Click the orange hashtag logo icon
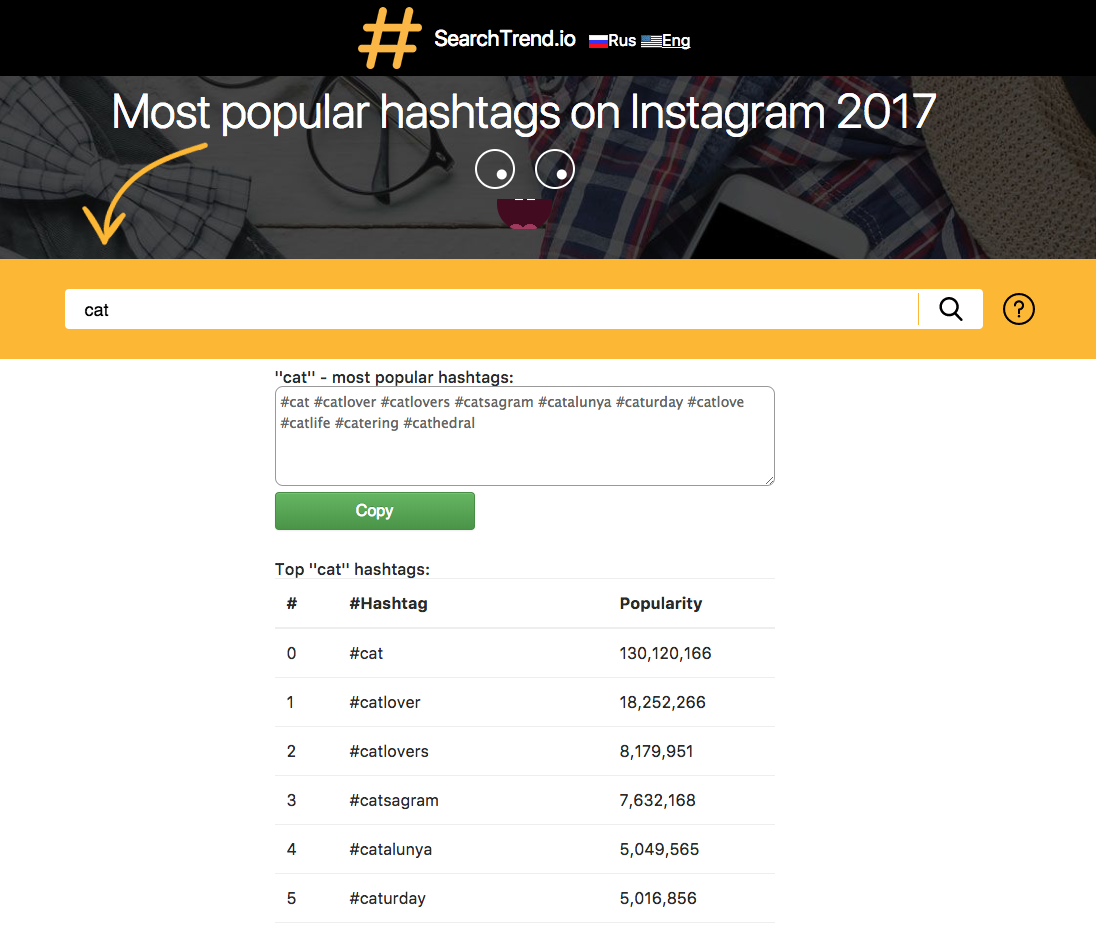The height and width of the screenshot is (931, 1096). pos(388,38)
